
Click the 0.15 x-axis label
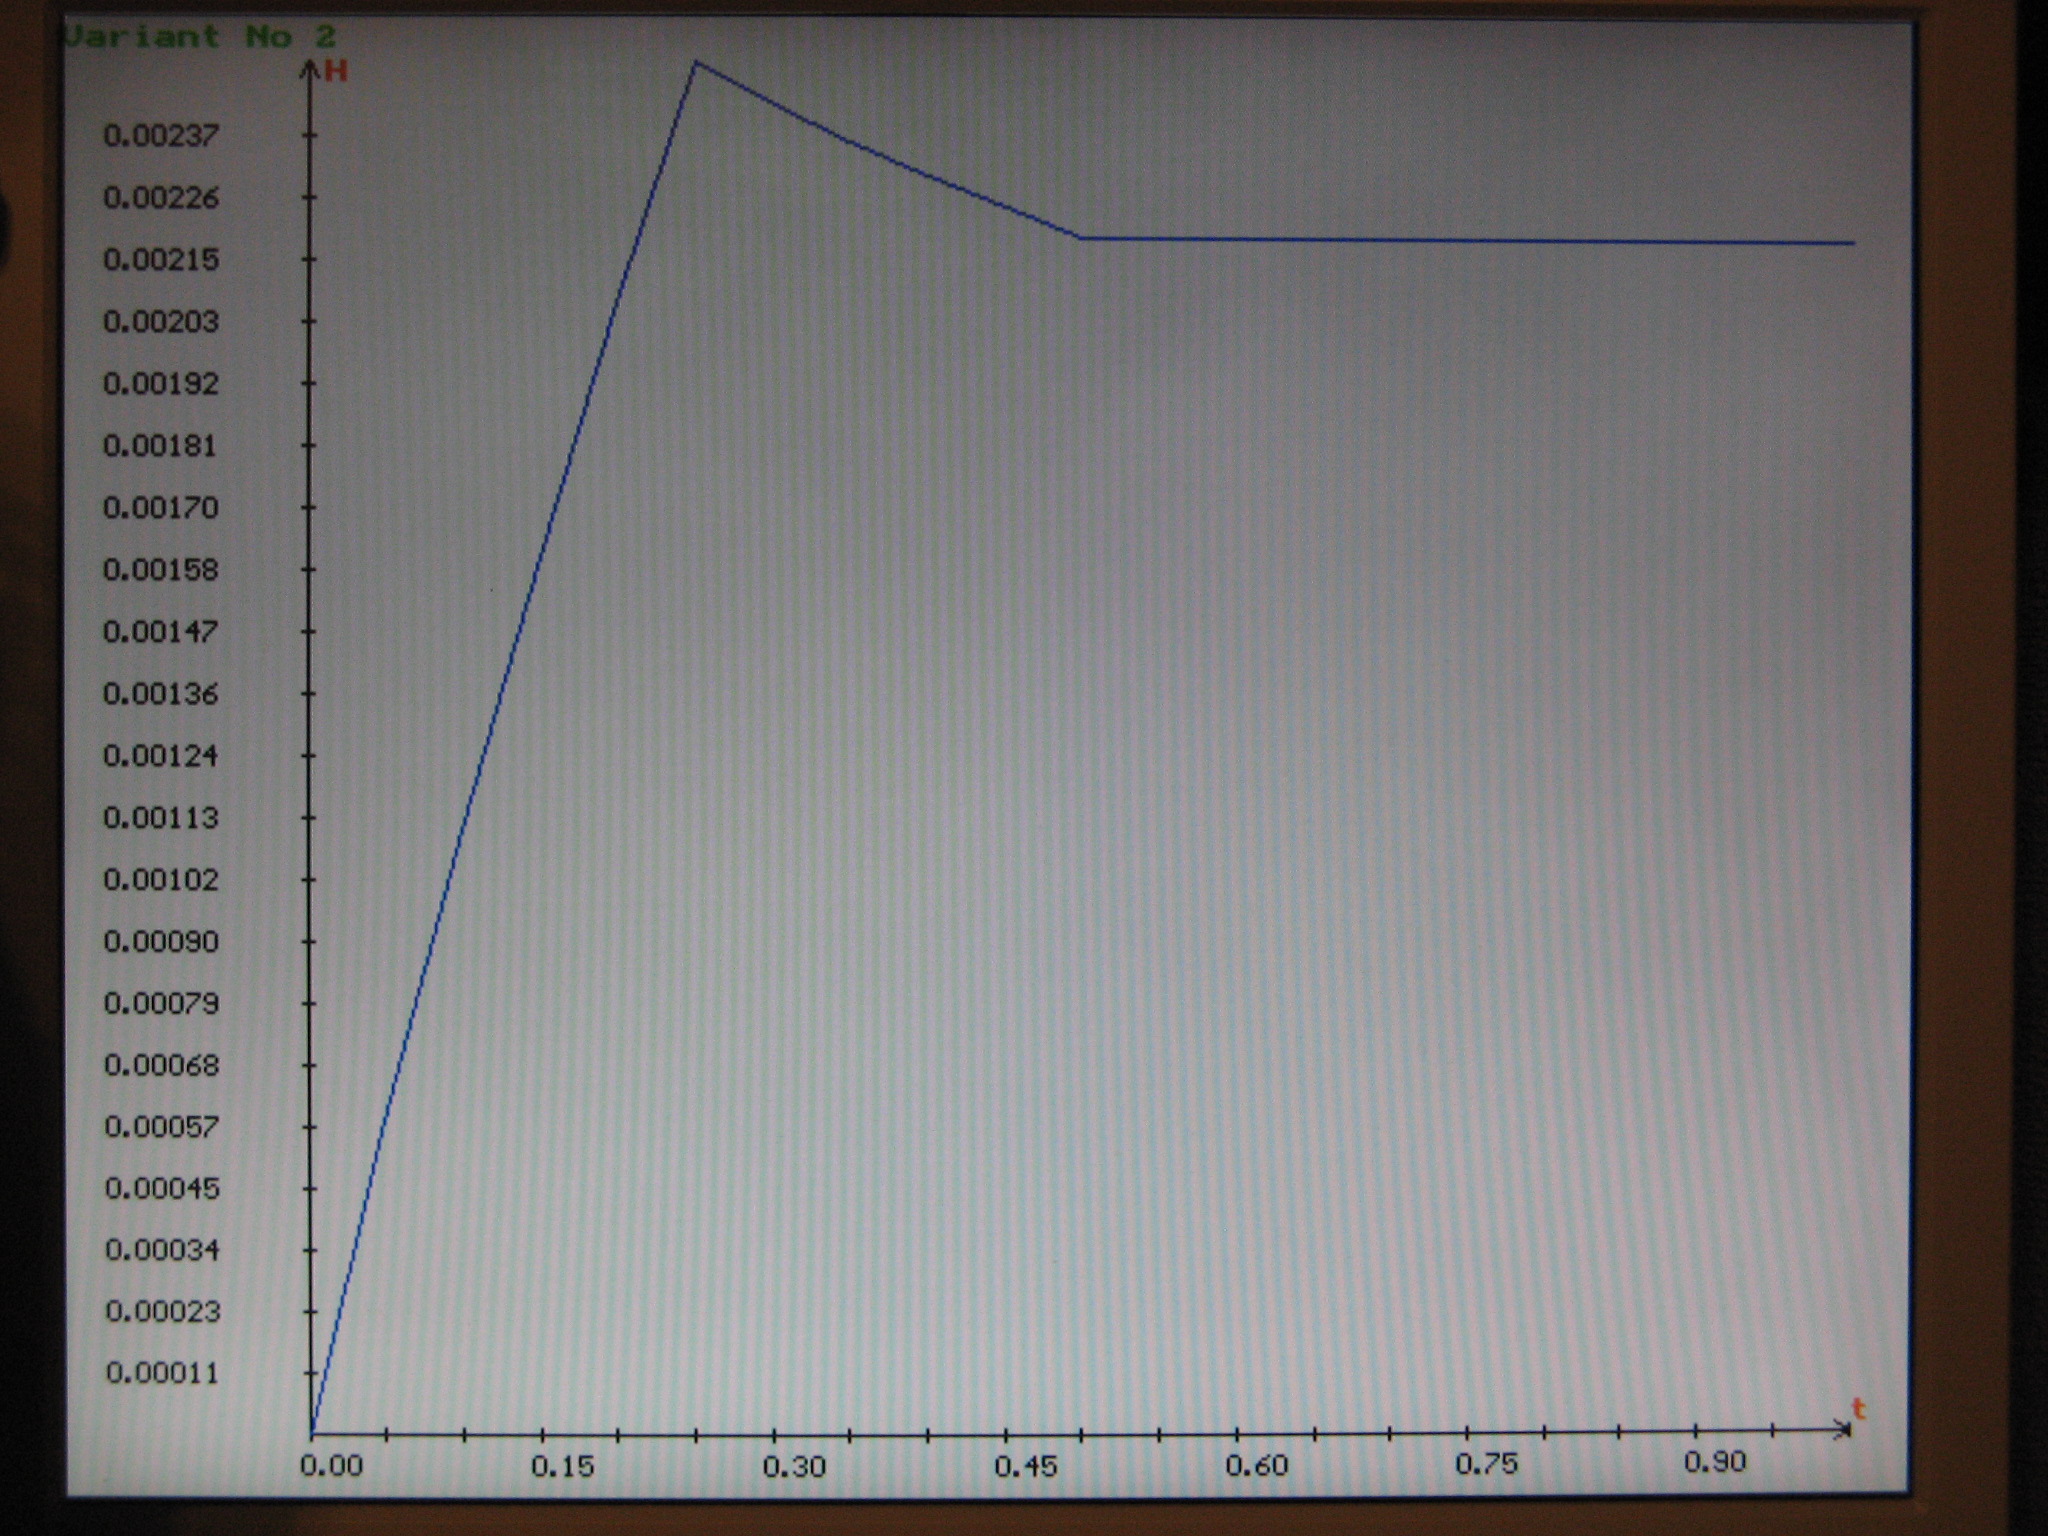(563, 1467)
